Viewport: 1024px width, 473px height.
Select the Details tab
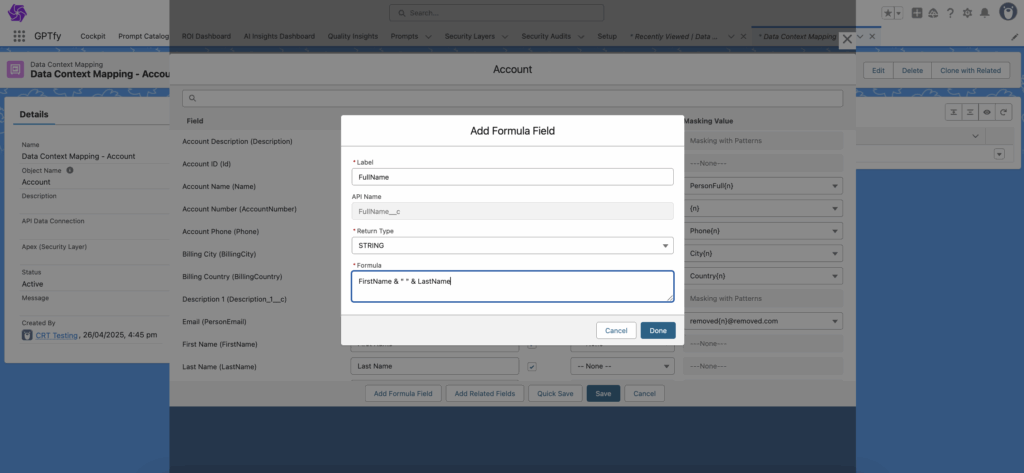(34, 114)
